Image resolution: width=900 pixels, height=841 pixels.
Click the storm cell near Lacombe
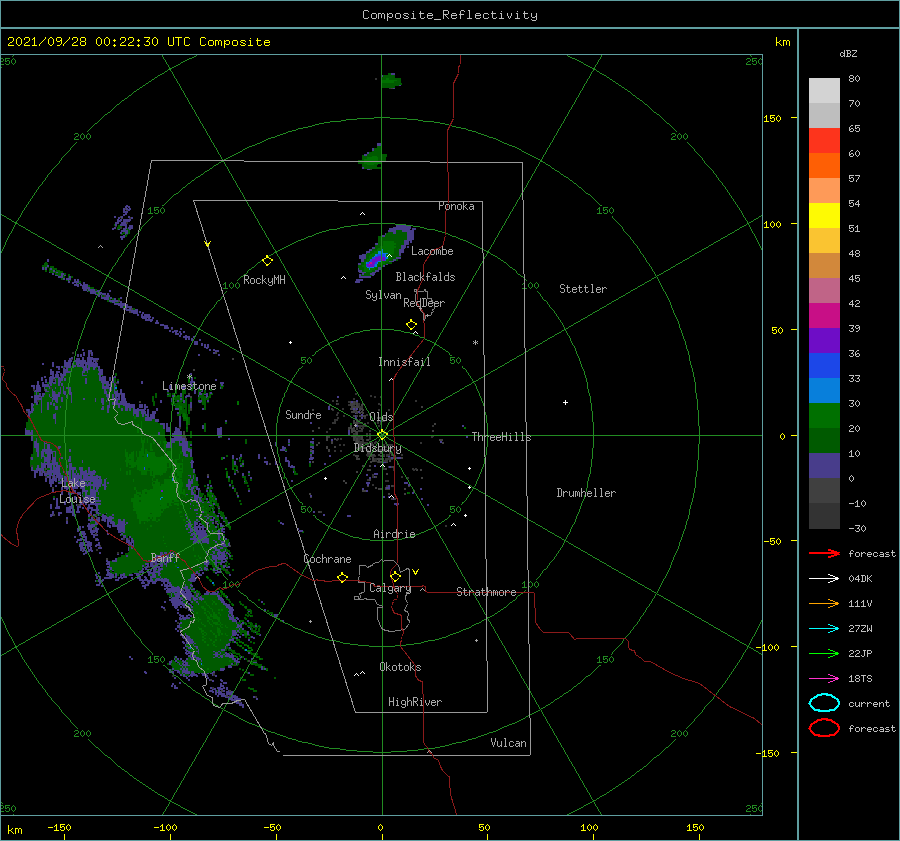tap(383, 253)
